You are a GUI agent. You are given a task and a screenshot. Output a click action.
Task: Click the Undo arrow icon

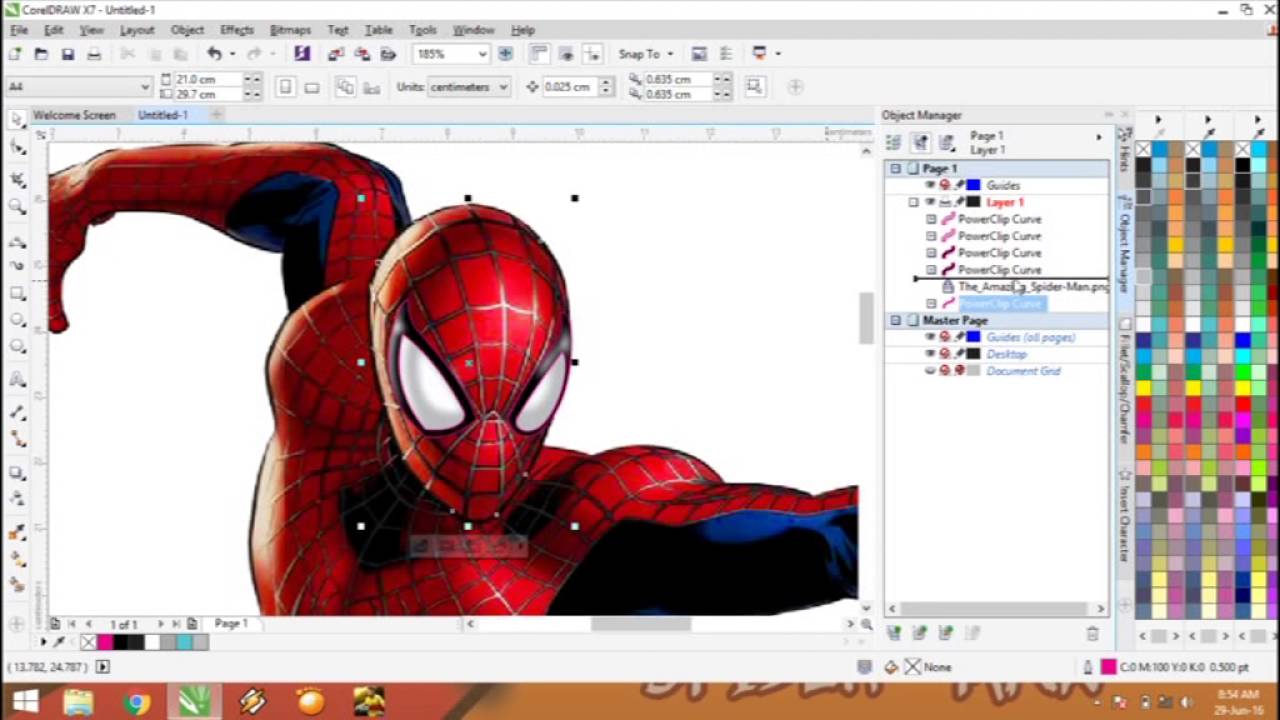[x=216, y=53]
